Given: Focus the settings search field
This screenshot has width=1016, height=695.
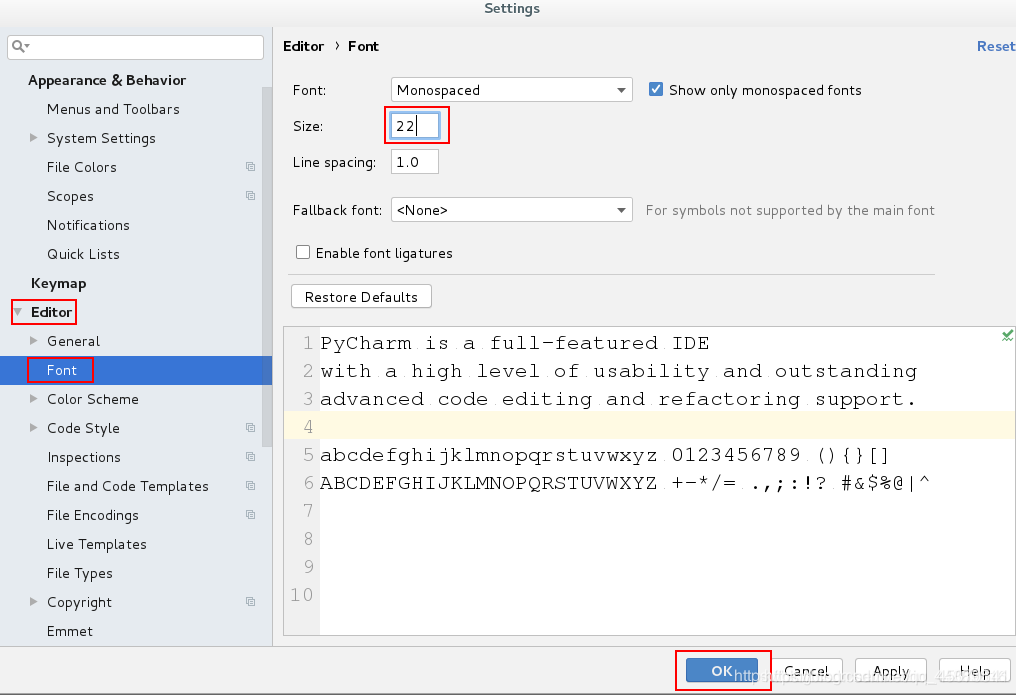Looking at the screenshot, I should [x=135, y=47].
